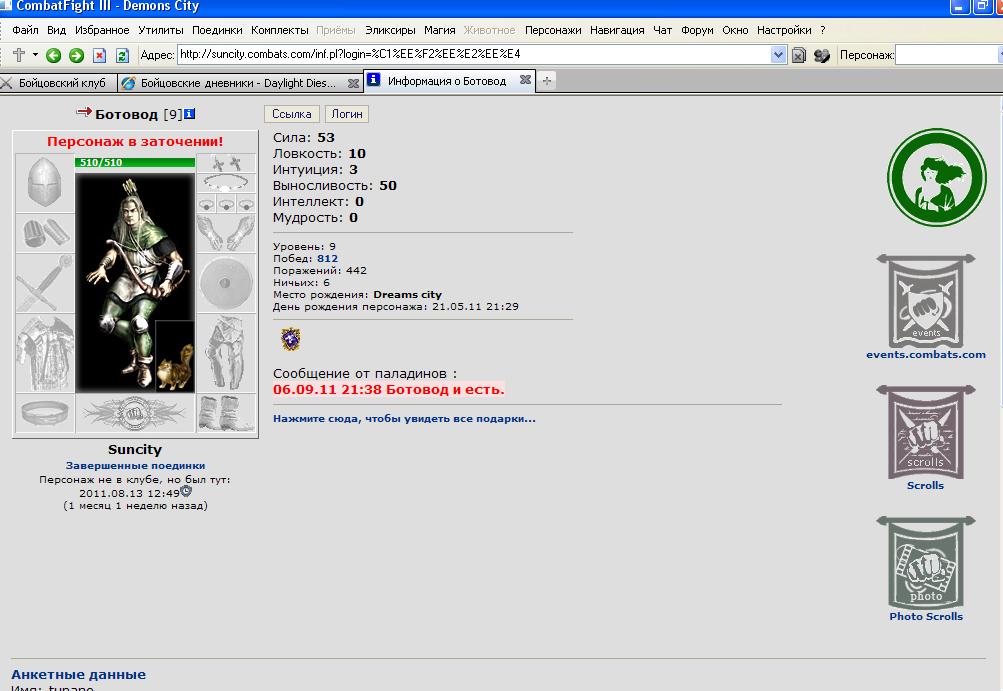Open the wins count 812 link
The width and height of the screenshot is (1003, 691).
(327, 258)
